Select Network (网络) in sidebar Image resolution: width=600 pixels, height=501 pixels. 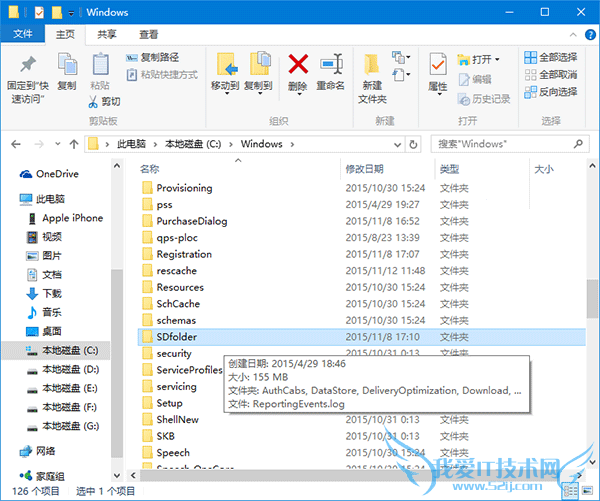tap(38, 451)
